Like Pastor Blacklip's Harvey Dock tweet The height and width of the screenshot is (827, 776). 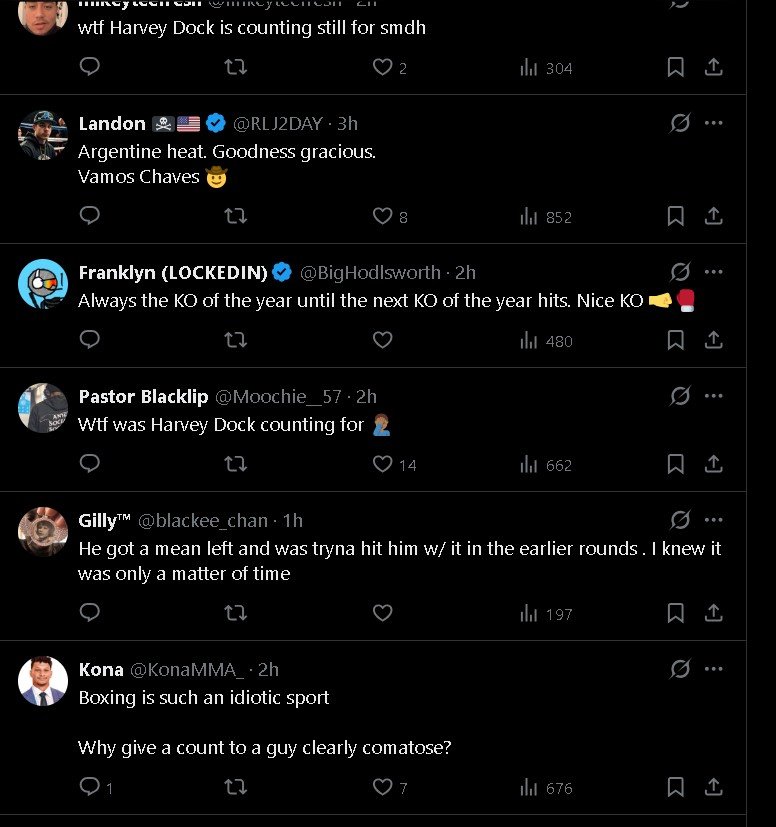point(382,464)
